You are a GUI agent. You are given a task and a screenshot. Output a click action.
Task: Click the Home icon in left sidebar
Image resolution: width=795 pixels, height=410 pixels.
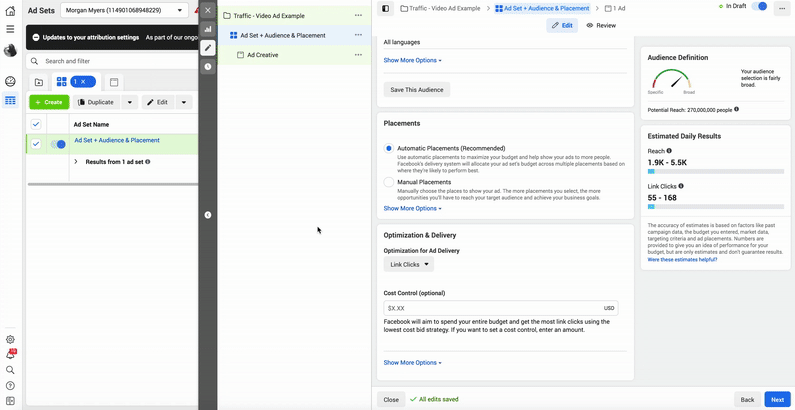(10, 10)
